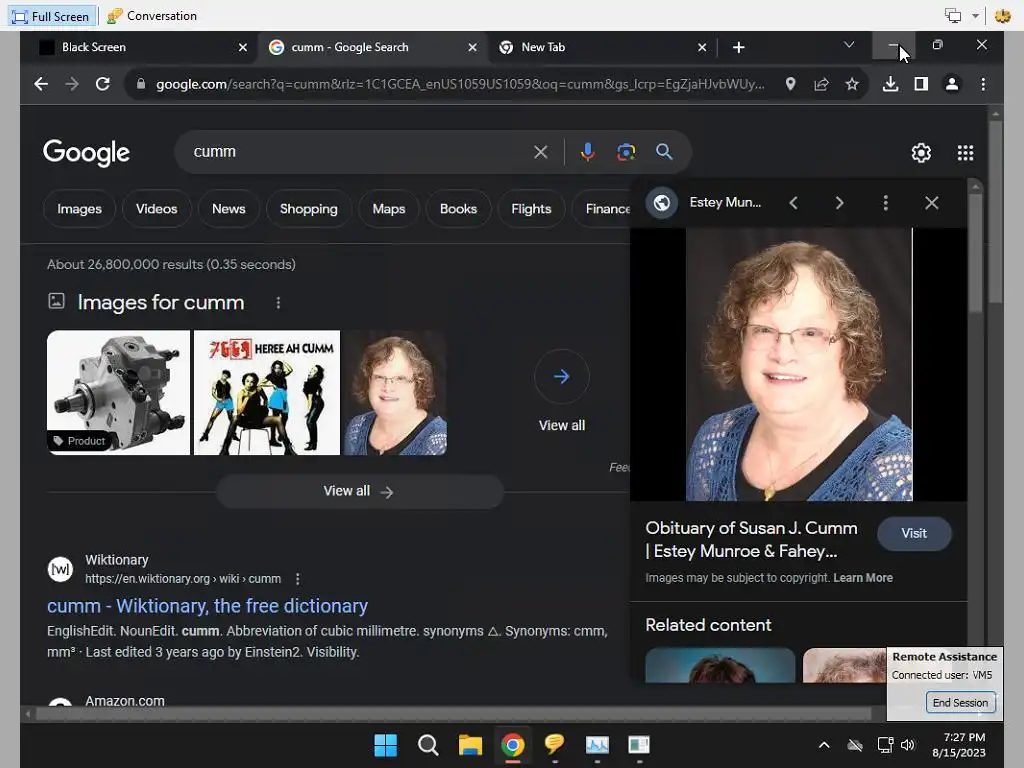The width and height of the screenshot is (1024, 768).
Task: View site information lock icon
Action: [x=140, y=84]
